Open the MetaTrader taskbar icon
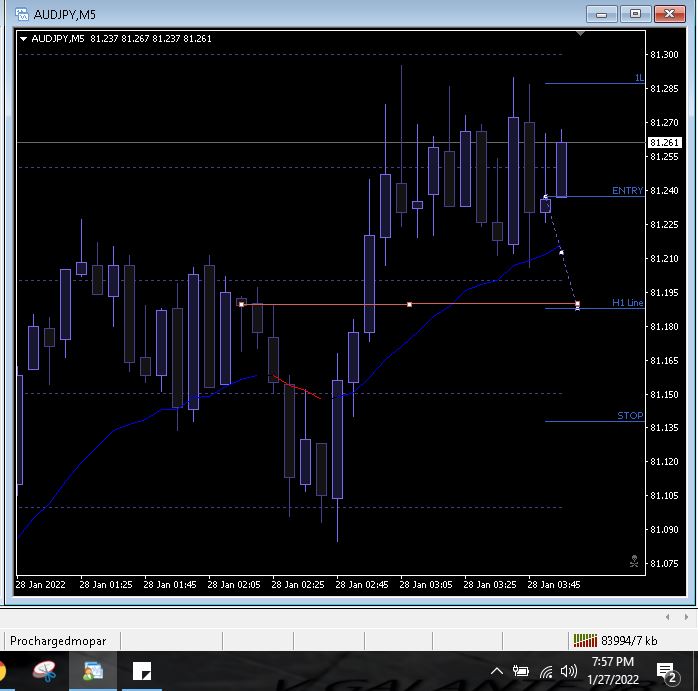 93,671
